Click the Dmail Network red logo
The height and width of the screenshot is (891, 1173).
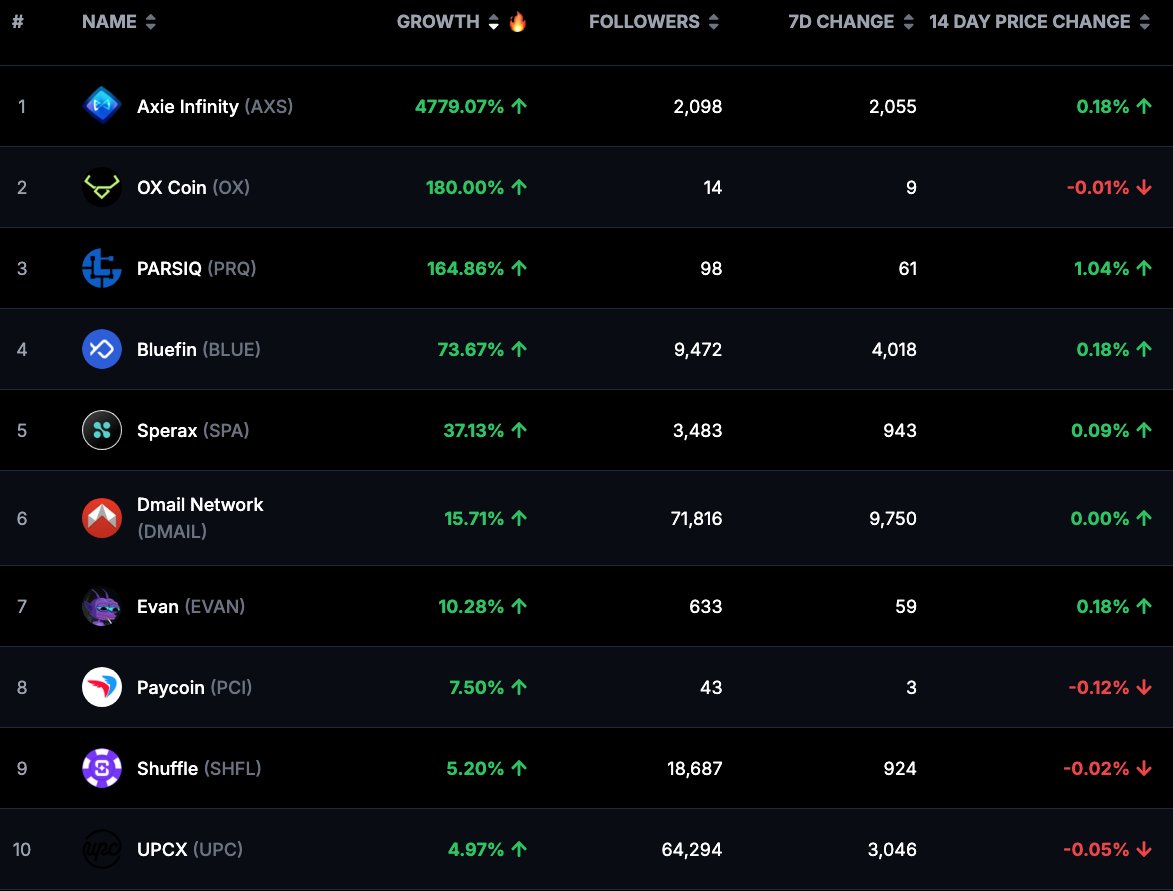click(x=102, y=518)
